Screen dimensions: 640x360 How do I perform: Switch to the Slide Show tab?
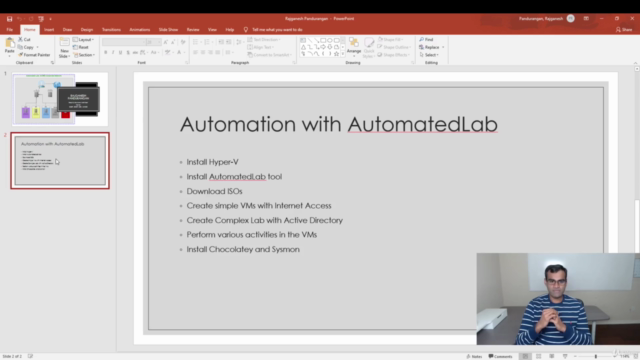coord(168,30)
